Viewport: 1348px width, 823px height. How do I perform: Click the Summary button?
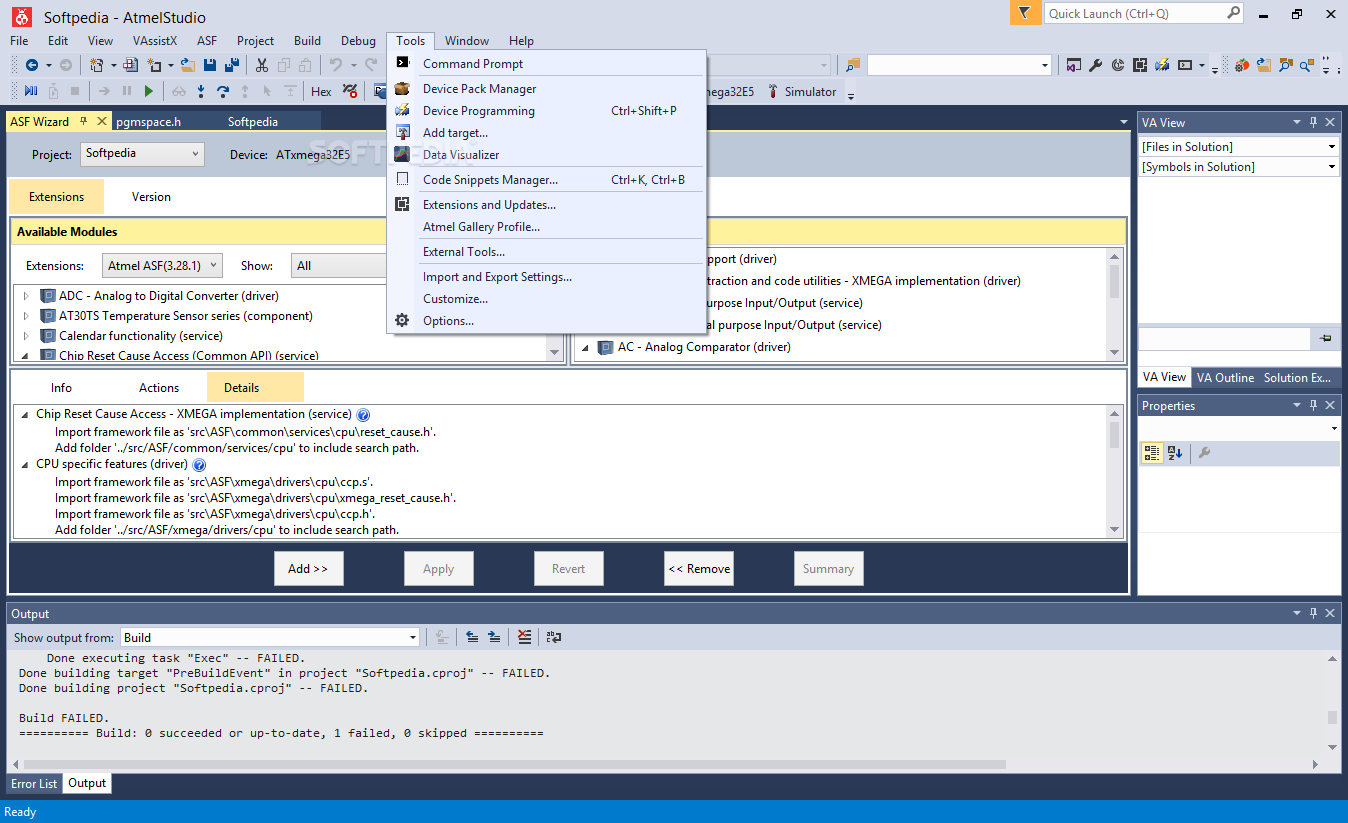click(828, 569)
